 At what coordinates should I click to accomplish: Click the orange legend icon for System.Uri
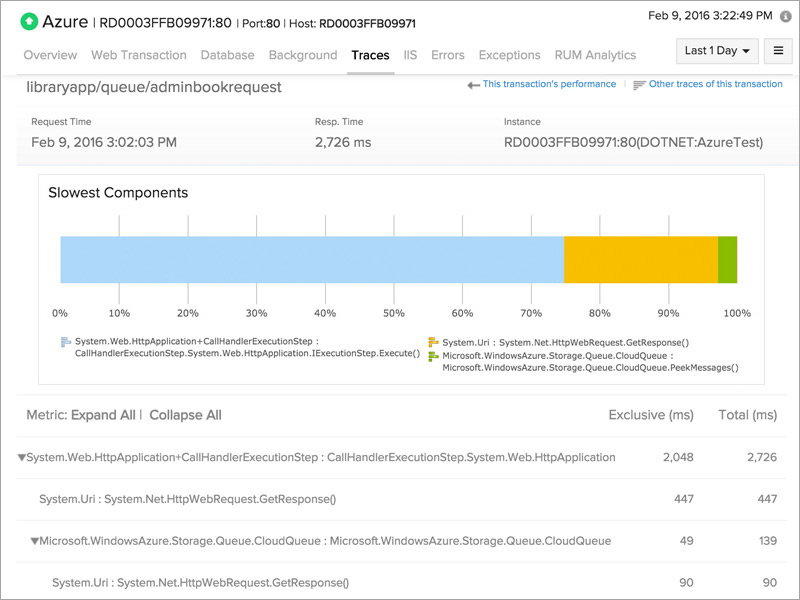tap(433, 342)
